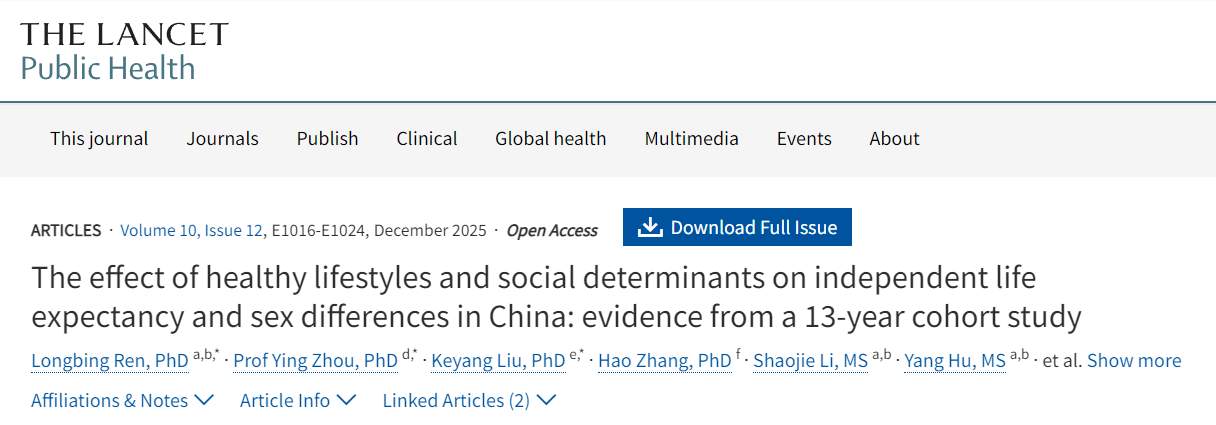This screenshot has height=425, width=1216.
Task: Click The Lancet Public Health logo
Action: coord(124,51)
